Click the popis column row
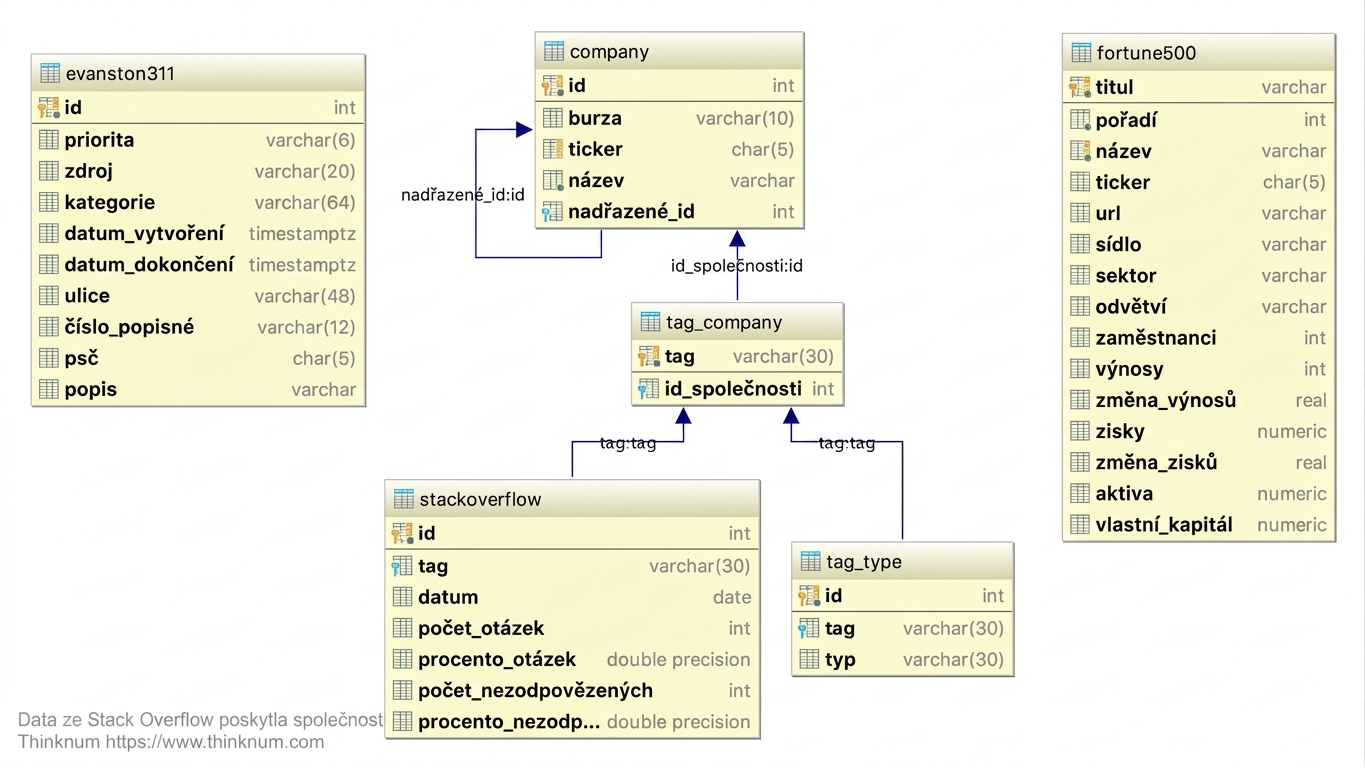This screenshot has width=1365, height=768. [x=198, y=389]
